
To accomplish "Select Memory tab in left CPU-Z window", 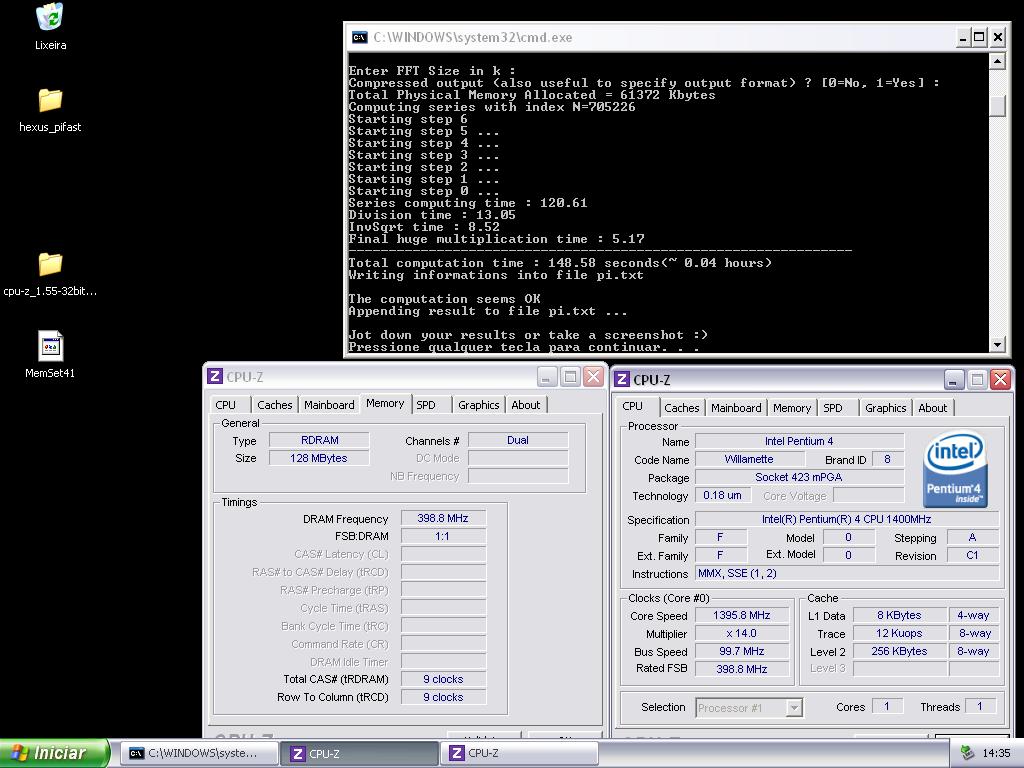I will 385,404.
